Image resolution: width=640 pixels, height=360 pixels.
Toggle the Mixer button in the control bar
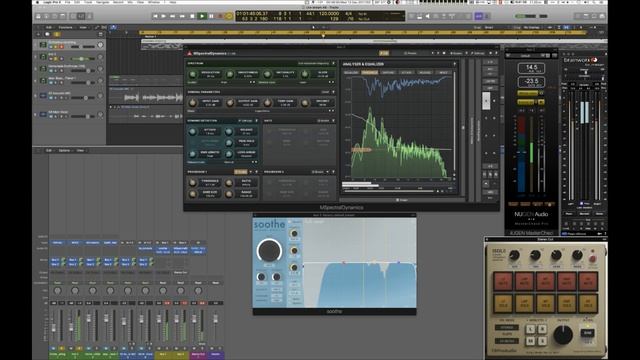[81, 16]
